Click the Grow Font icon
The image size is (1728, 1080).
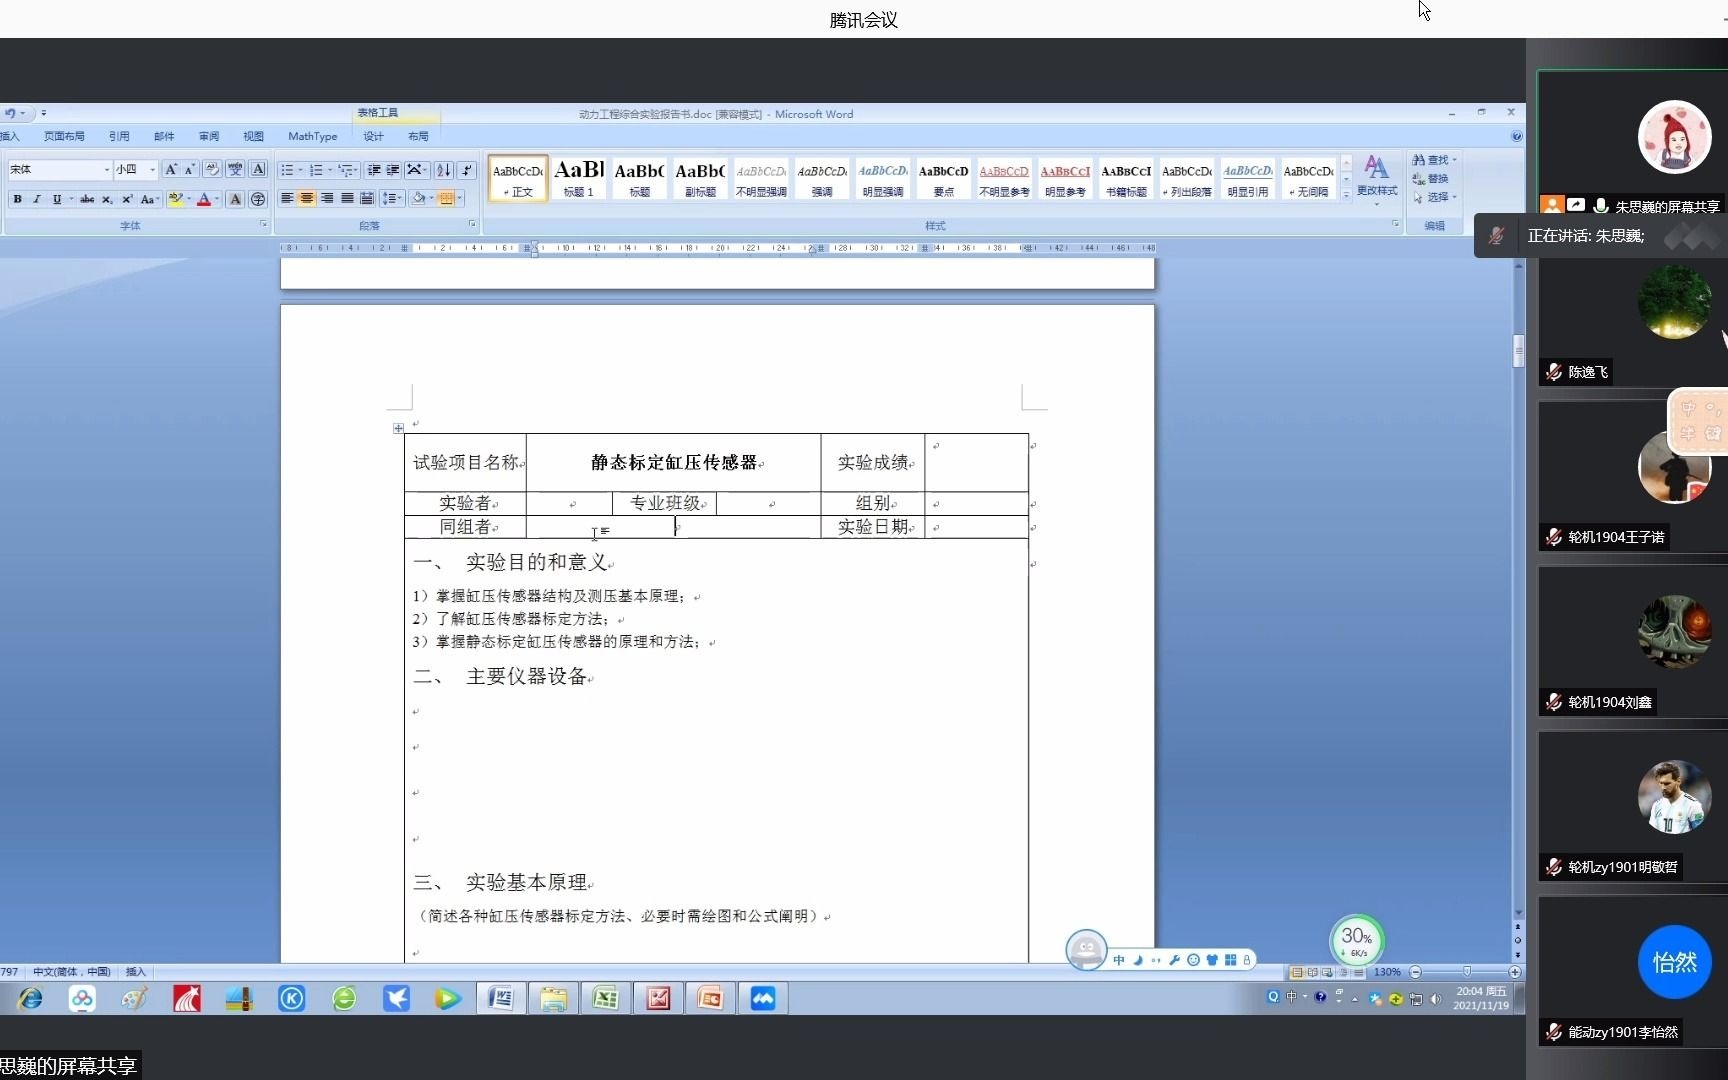click(x=171, y=169)
